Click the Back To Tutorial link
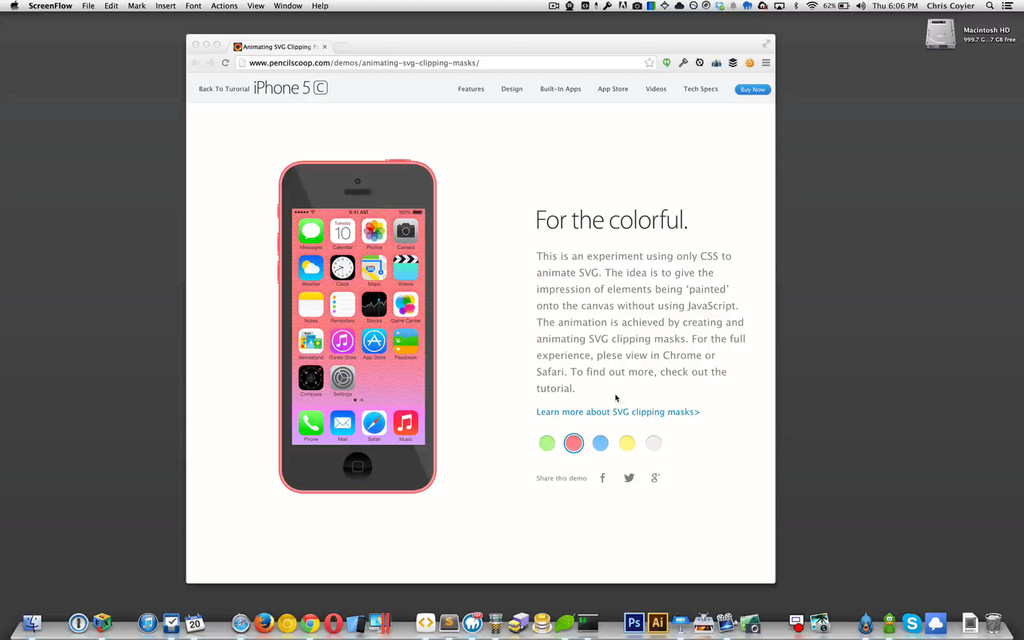The image size is (1024, 640). pos(224,89)
